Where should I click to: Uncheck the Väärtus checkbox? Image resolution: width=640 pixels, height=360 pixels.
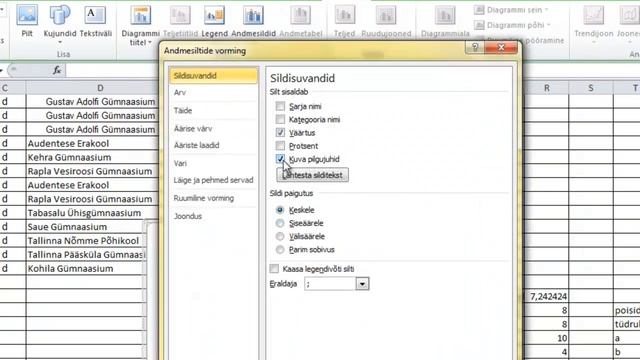click(x=280, y=133)
